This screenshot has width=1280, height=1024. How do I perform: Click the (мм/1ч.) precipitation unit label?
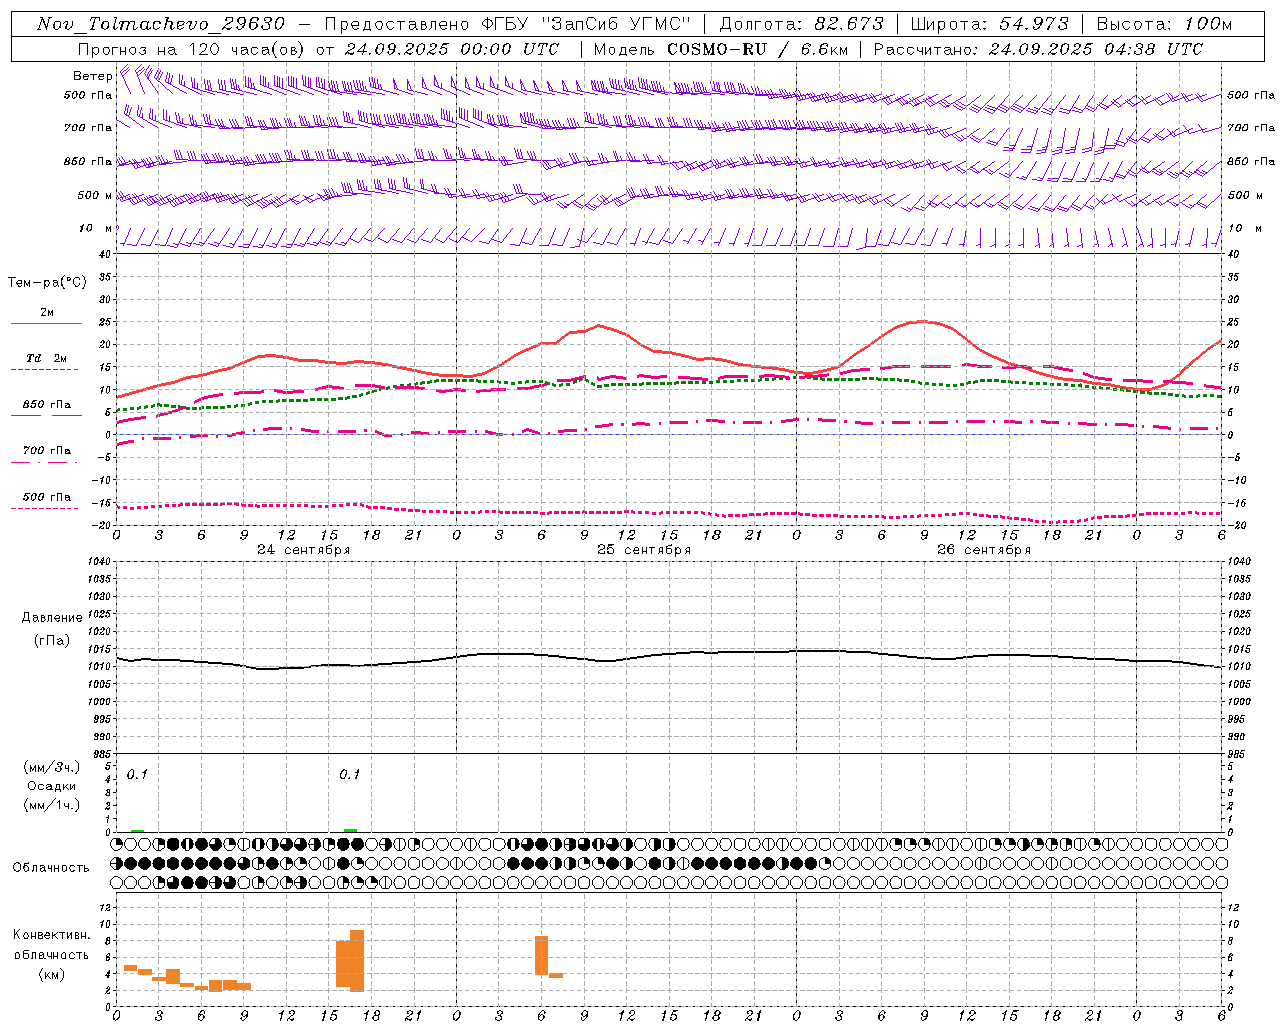pos(51,805)
